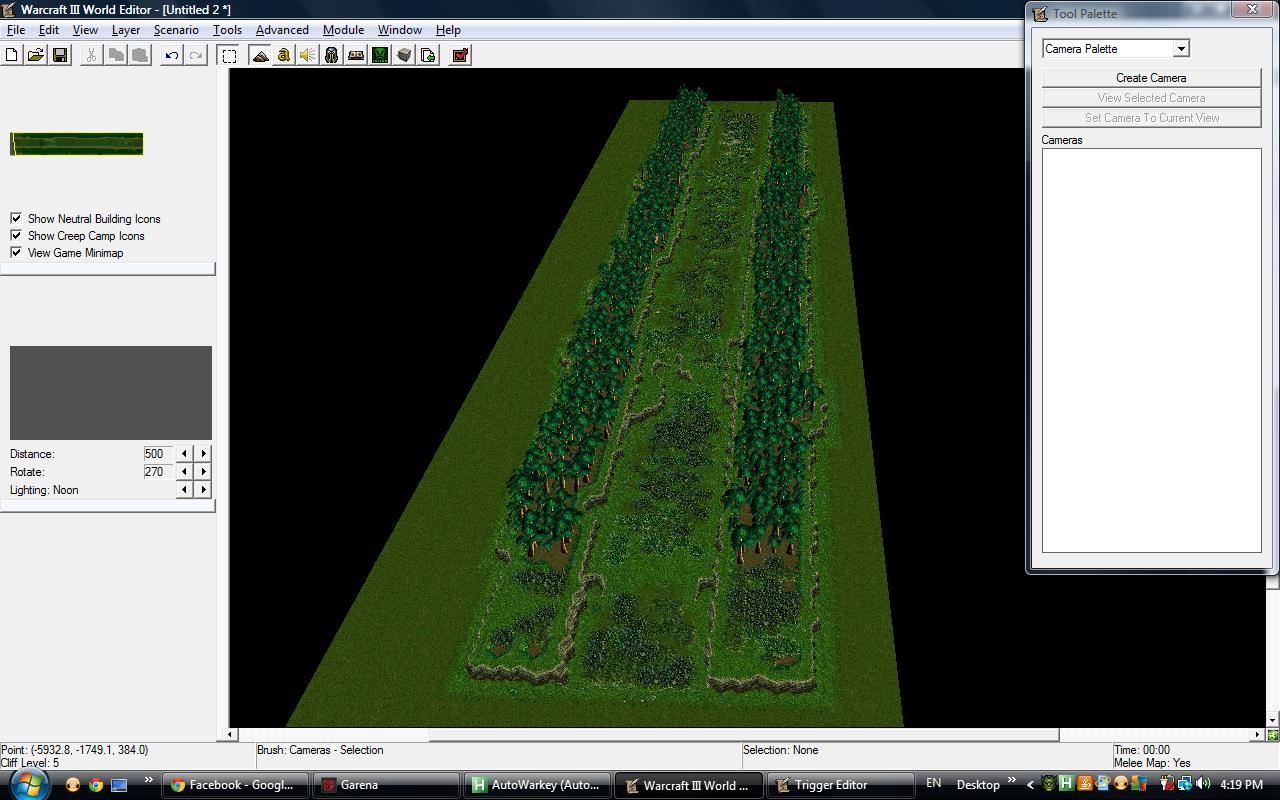The height and width of the screenshot is (800, 1280).
Task: Open the Import Manager icon
Action: (428, 55)
